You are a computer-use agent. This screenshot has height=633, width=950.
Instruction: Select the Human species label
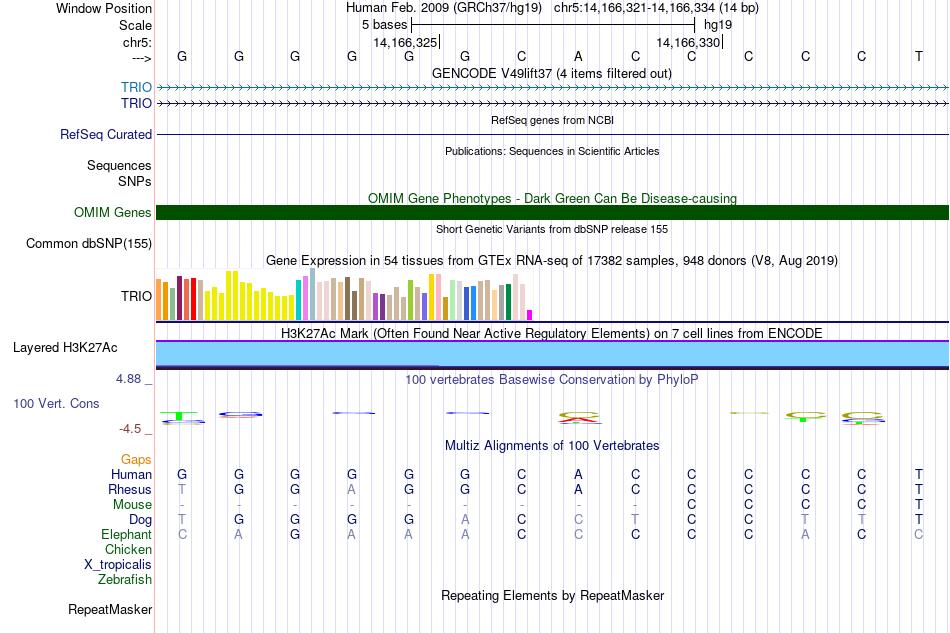(131, 474)
